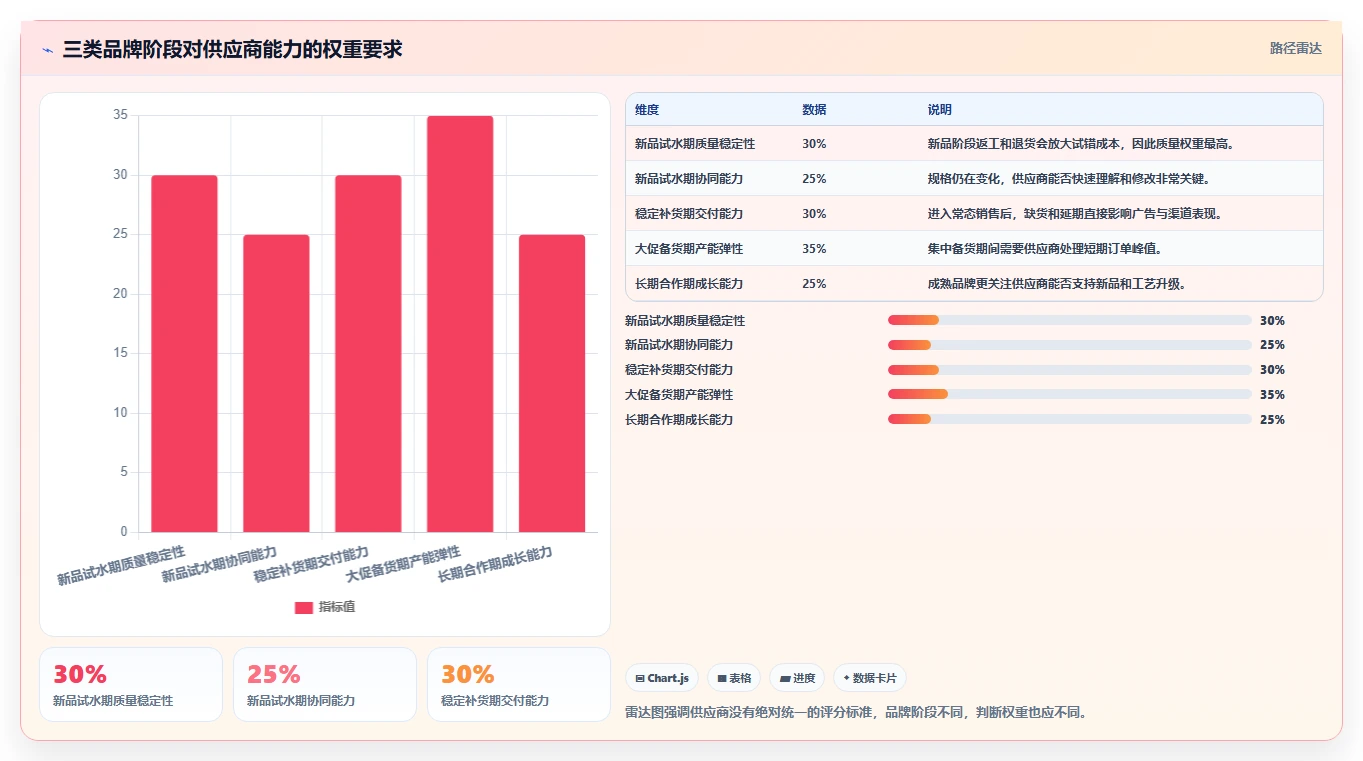
Task: Click the 路径雷达 label in the header
Action: (1296, 48)
